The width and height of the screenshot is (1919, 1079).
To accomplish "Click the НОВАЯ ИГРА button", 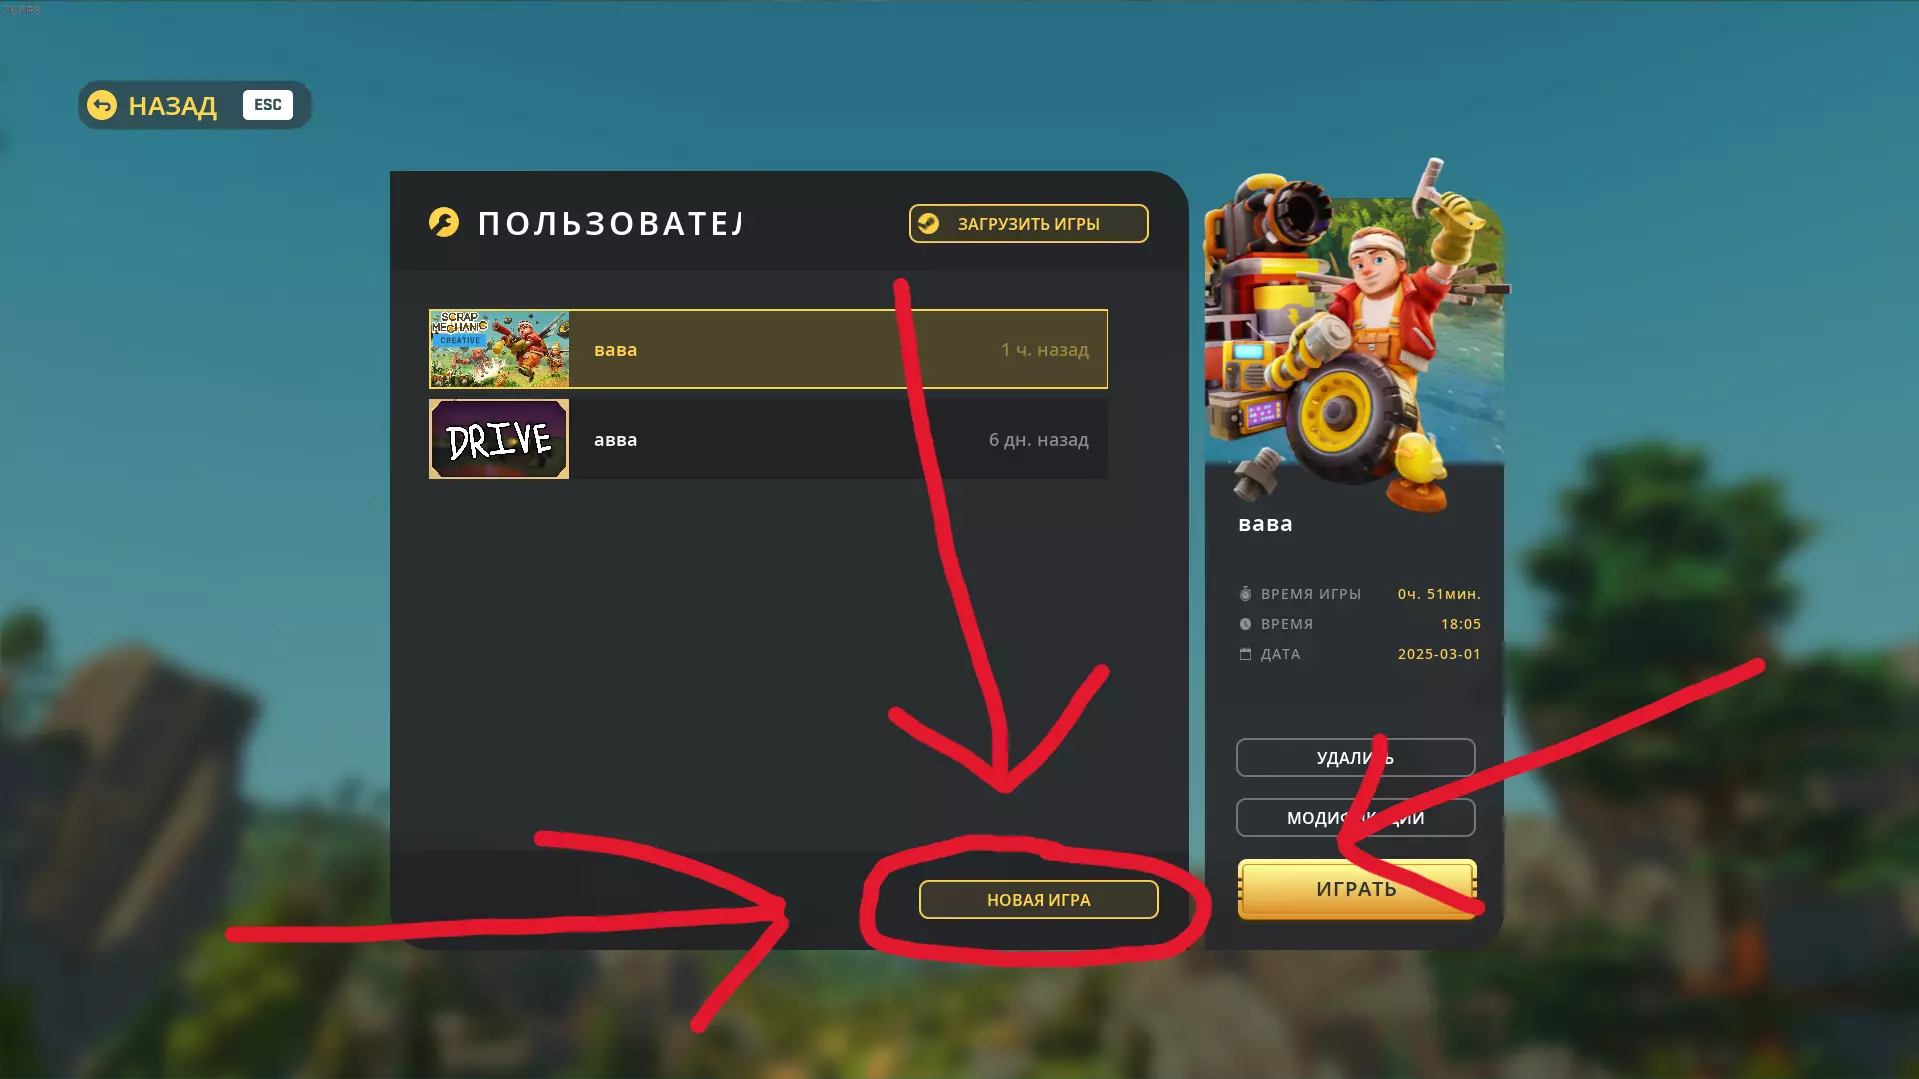I will 1038,899.
